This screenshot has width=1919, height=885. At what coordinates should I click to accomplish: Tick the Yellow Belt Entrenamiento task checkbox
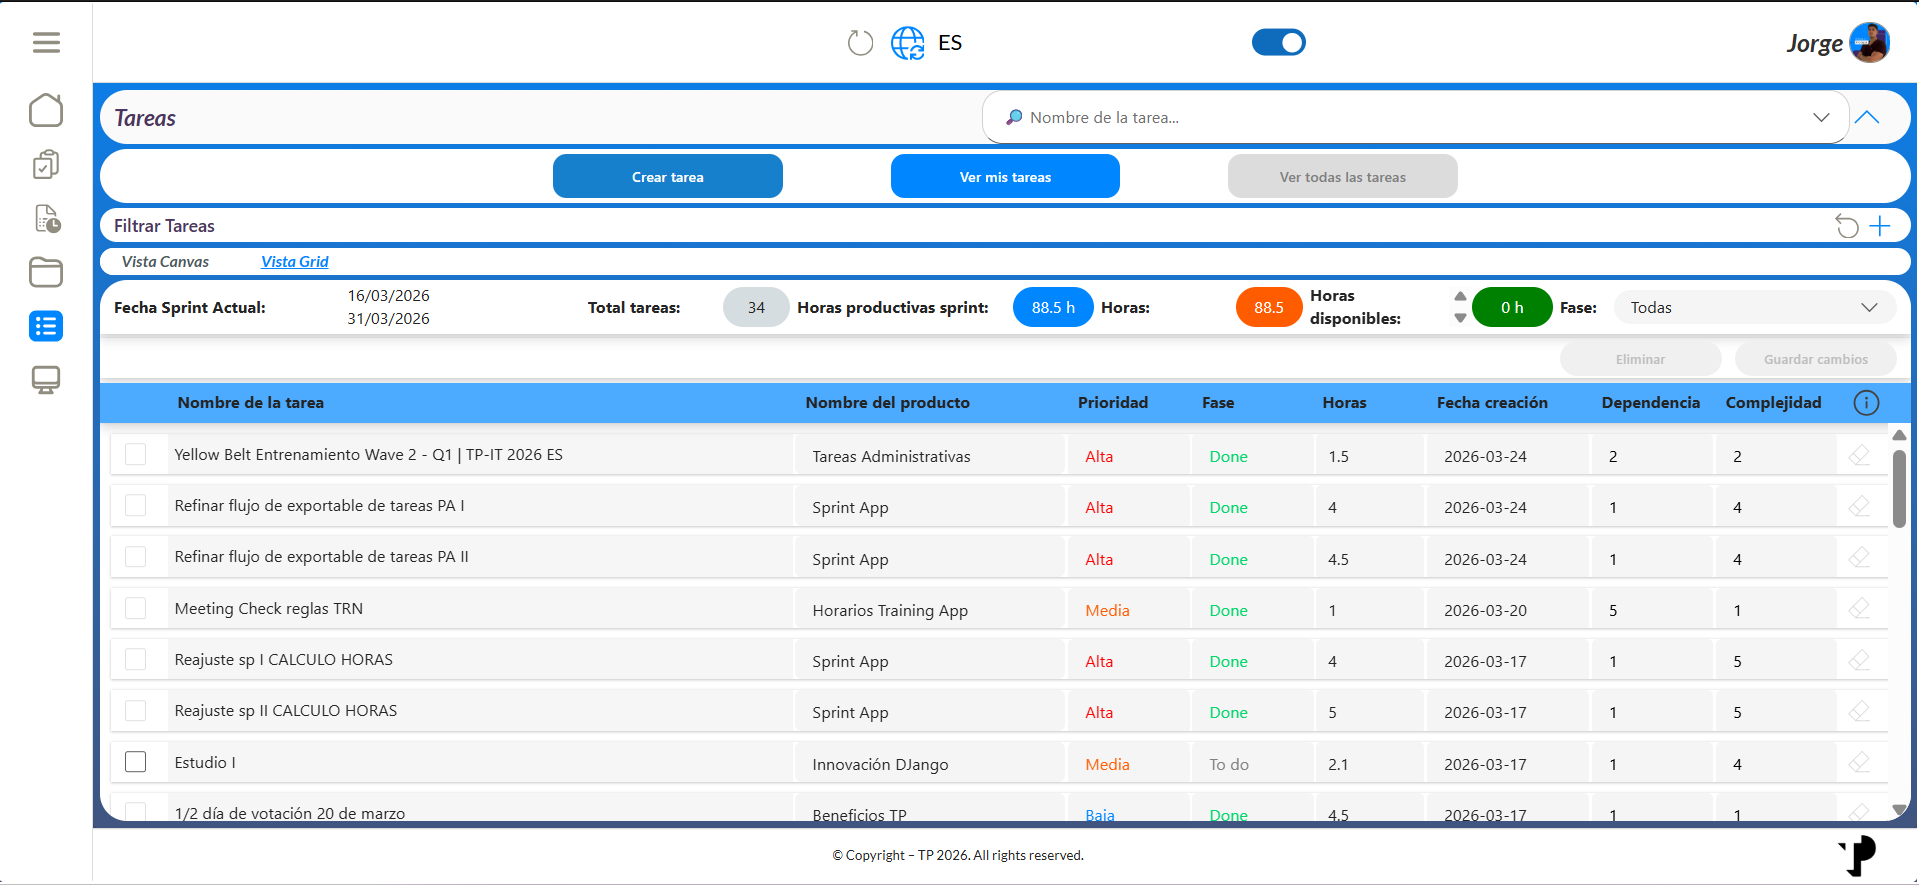tap(136, 454)
